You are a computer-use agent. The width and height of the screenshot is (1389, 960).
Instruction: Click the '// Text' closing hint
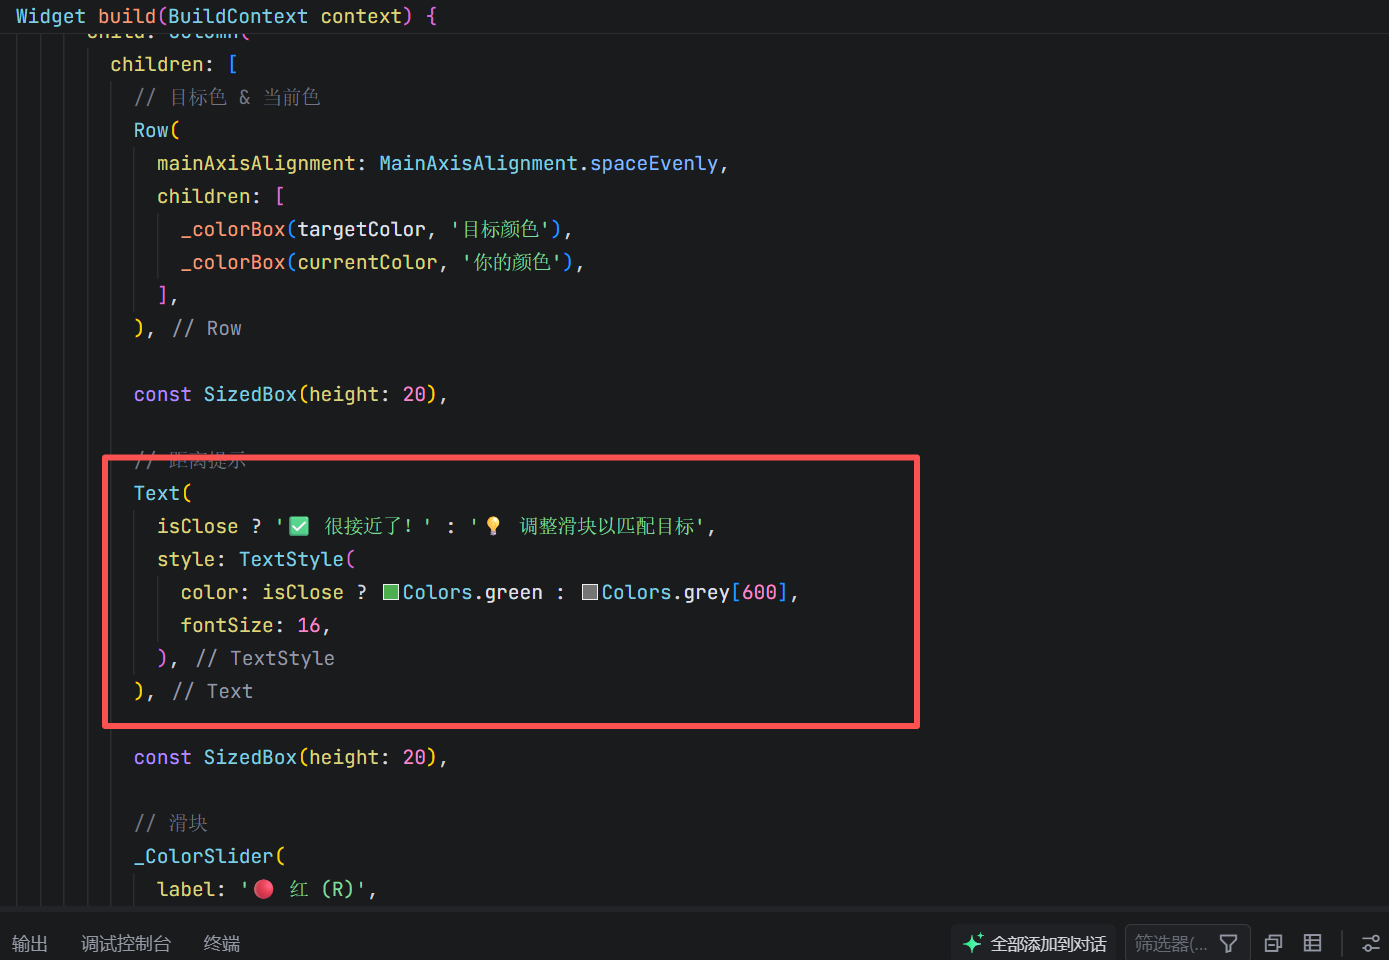pyautogui.click(x=213, y=691)
